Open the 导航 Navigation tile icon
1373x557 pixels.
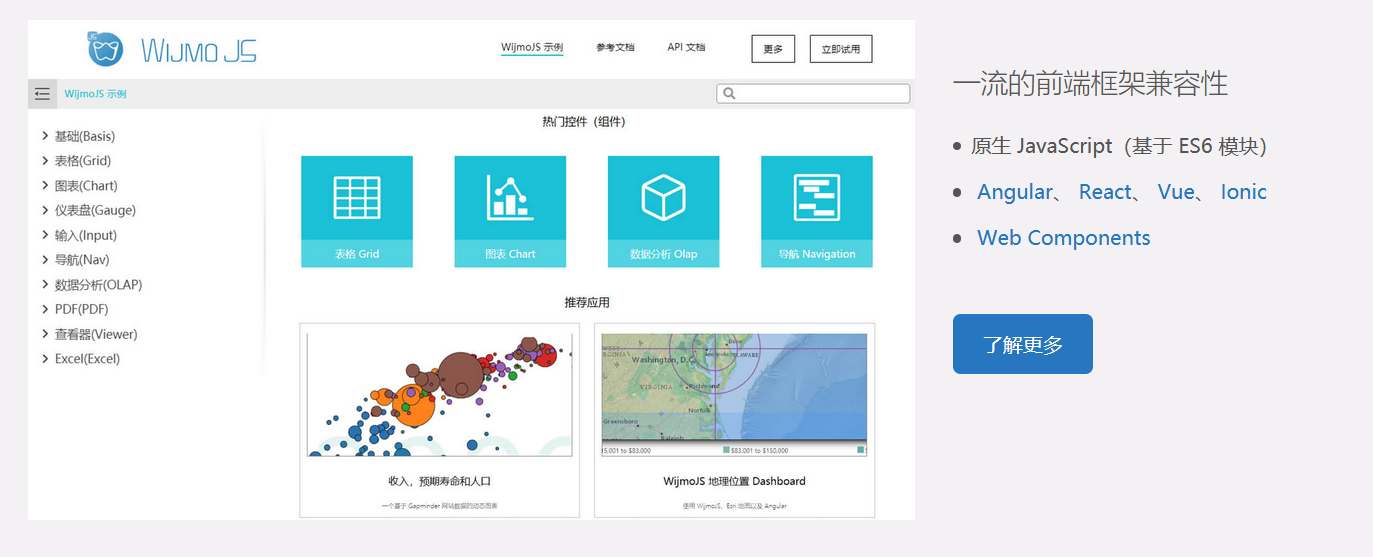coord(817,198)
